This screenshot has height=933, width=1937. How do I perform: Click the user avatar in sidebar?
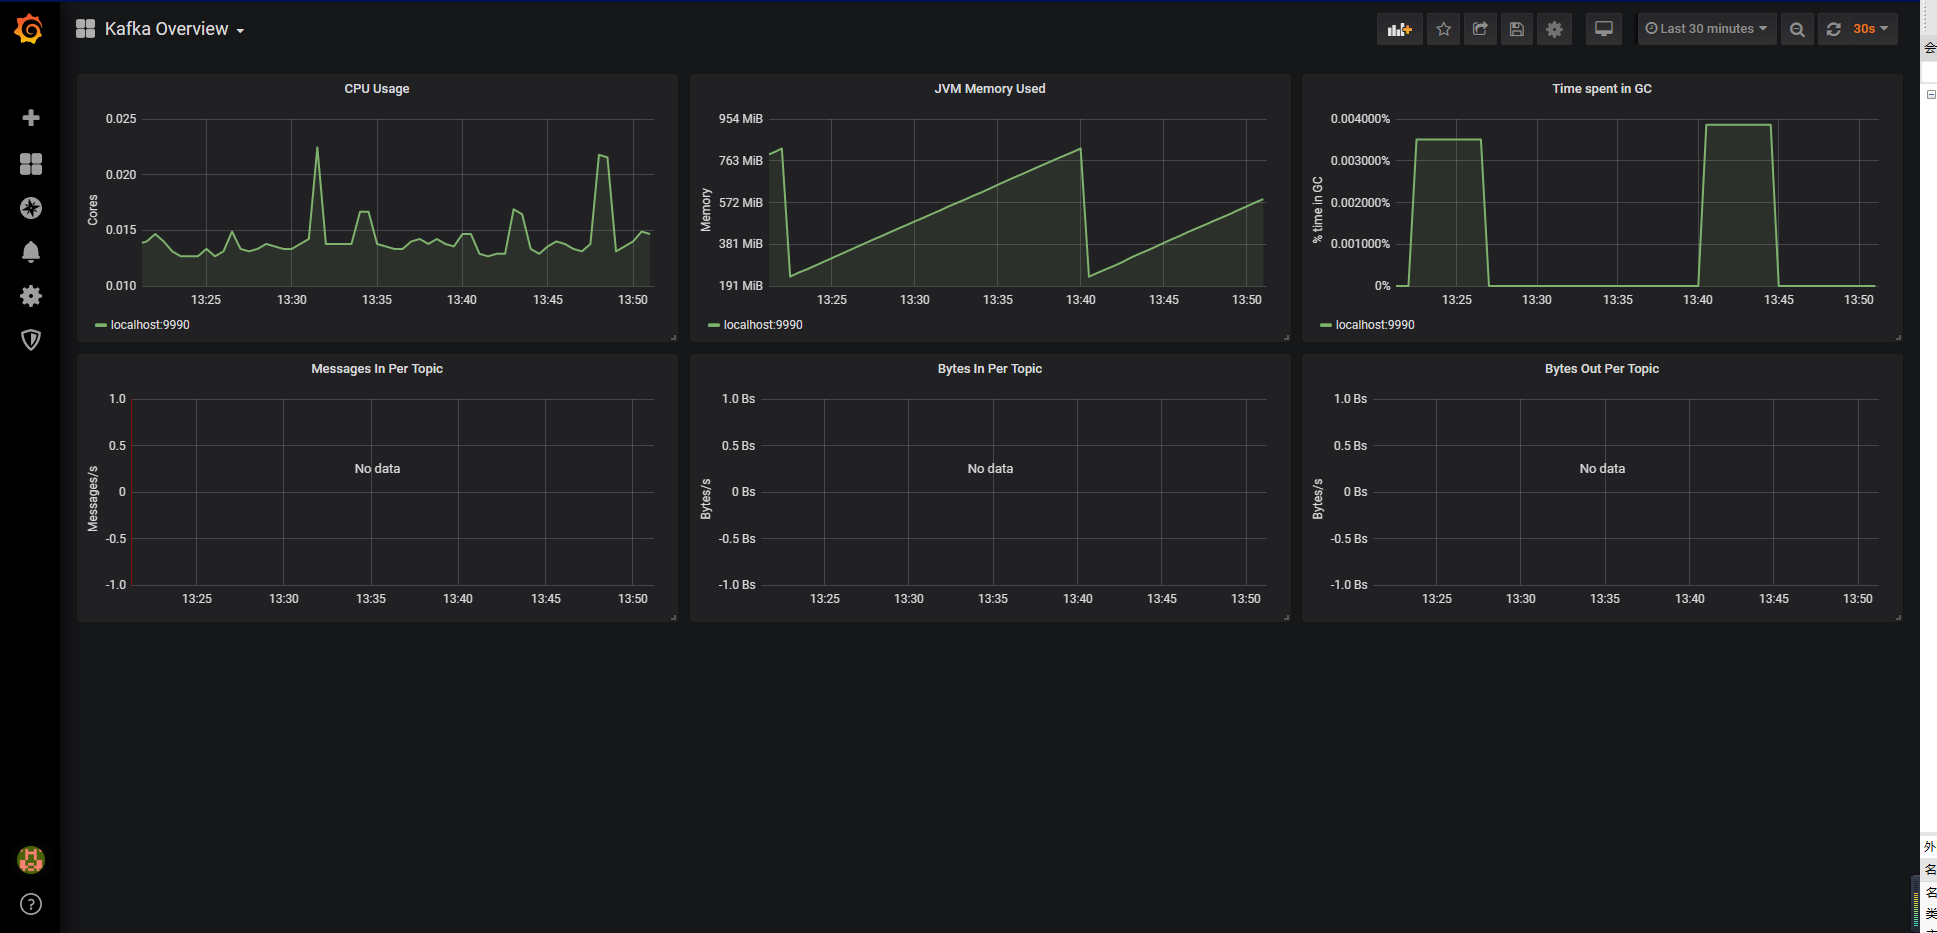point(31,860)
